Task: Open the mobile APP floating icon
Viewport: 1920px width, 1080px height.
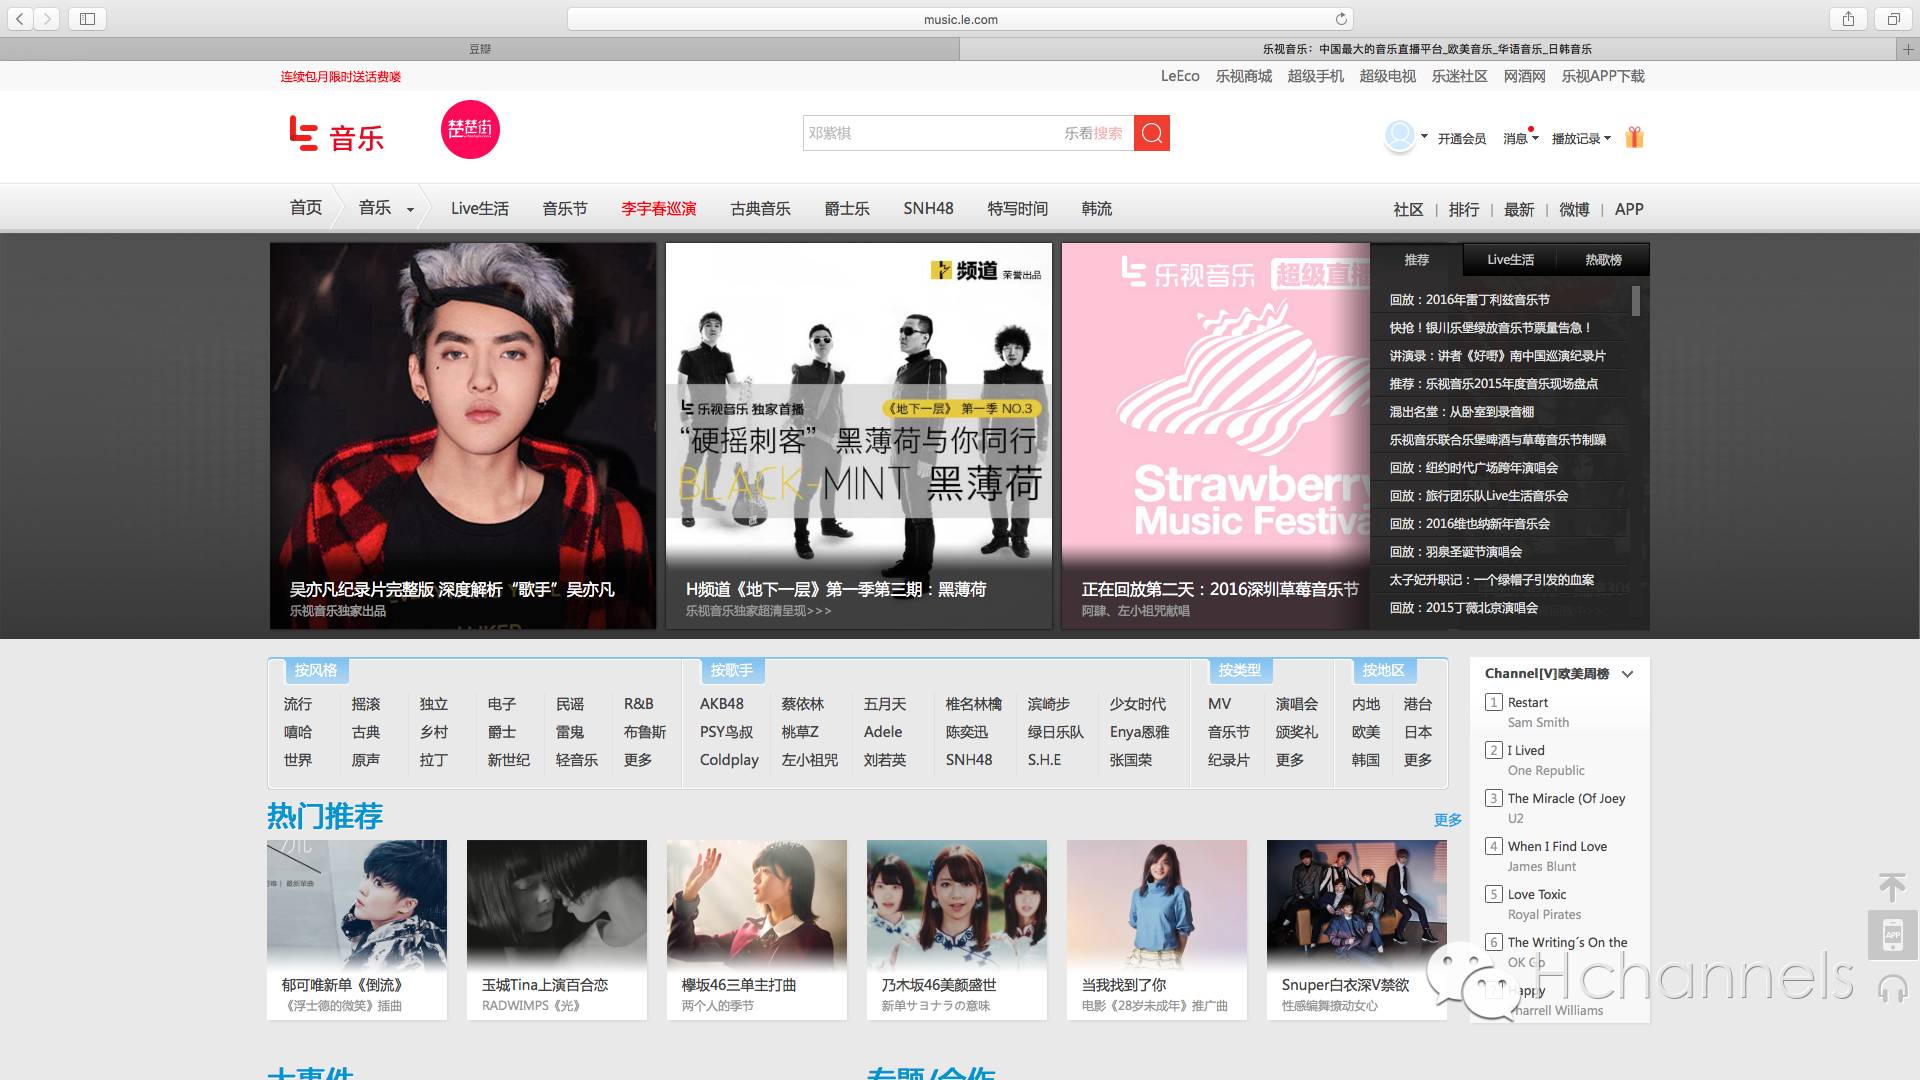Action: click(1891, 935)
